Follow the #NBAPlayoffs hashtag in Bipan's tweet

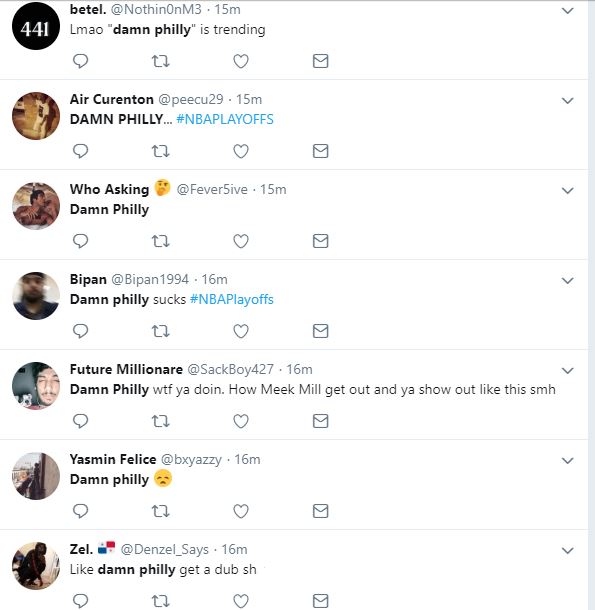(232, 299)
